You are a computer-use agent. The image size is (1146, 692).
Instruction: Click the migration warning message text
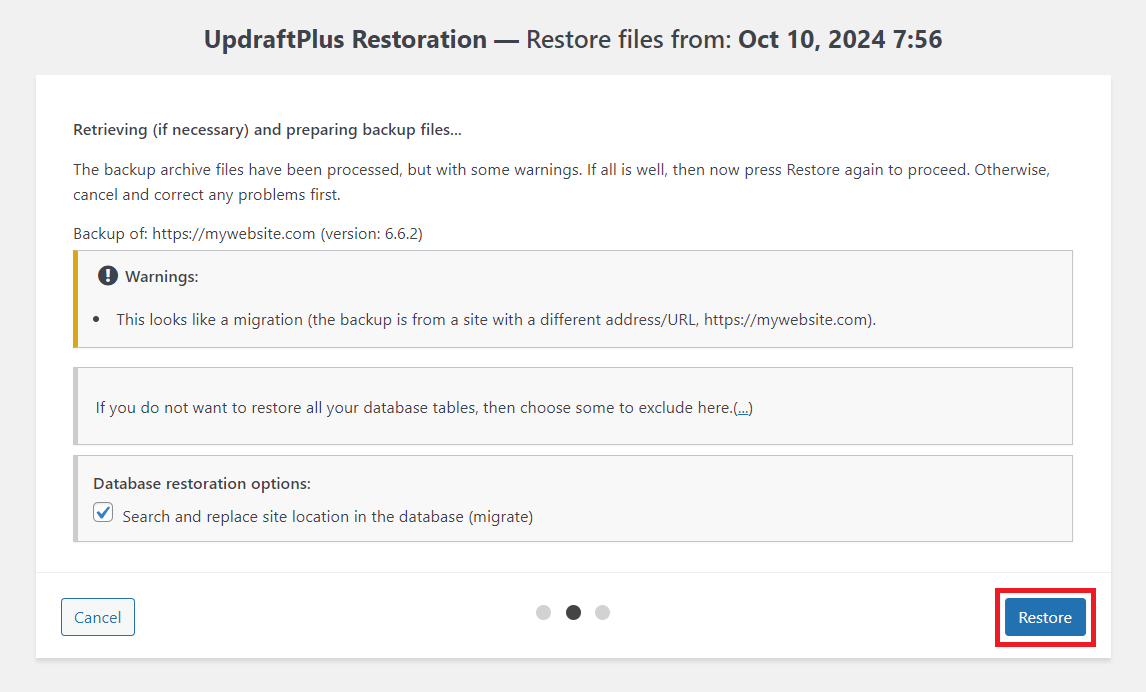pos(495,320)
